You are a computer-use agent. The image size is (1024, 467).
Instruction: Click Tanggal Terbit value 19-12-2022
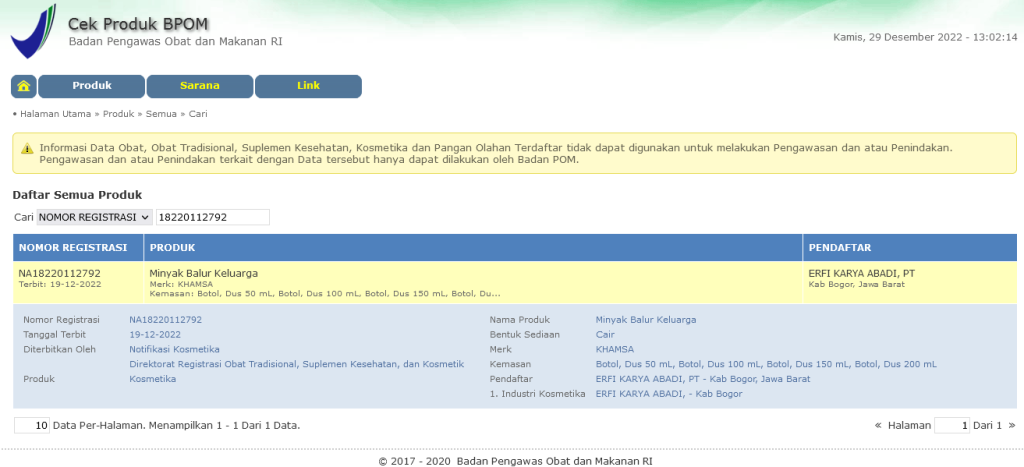point(155,334)
